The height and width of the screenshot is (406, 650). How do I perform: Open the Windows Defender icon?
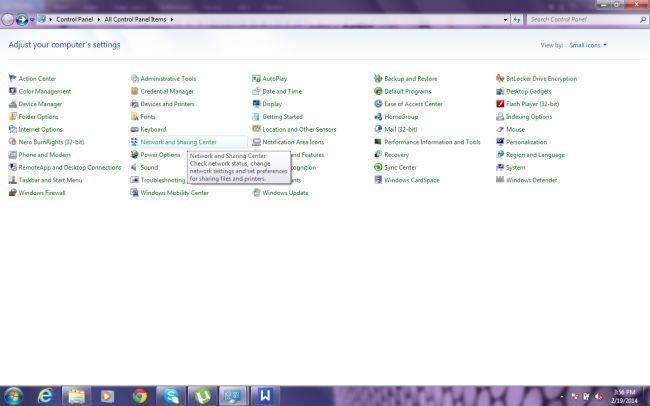pyautogui.click(x=500, y=180)
